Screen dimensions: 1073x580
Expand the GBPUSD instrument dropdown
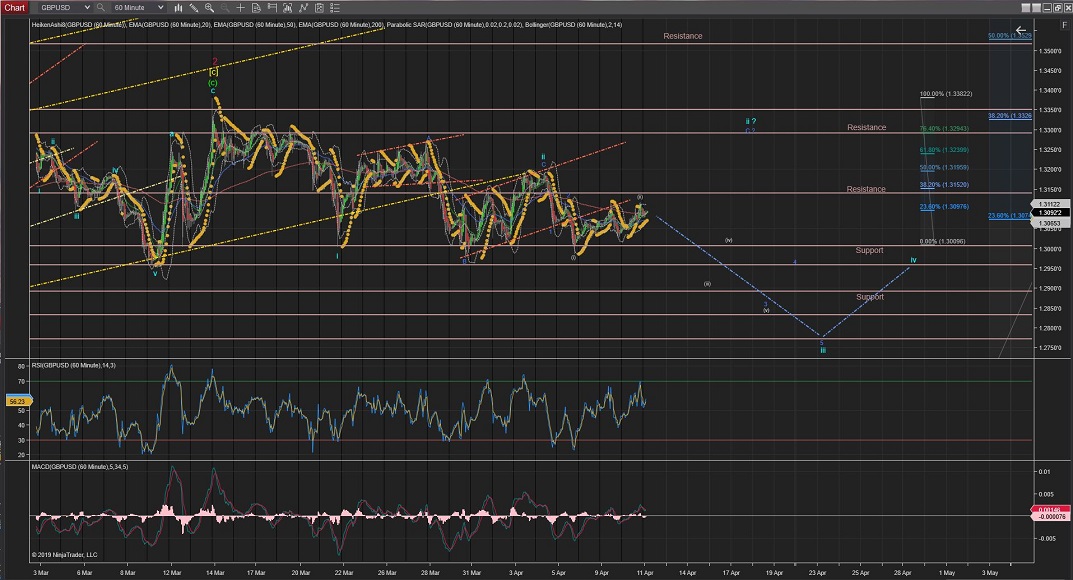(x=87, y=7)
